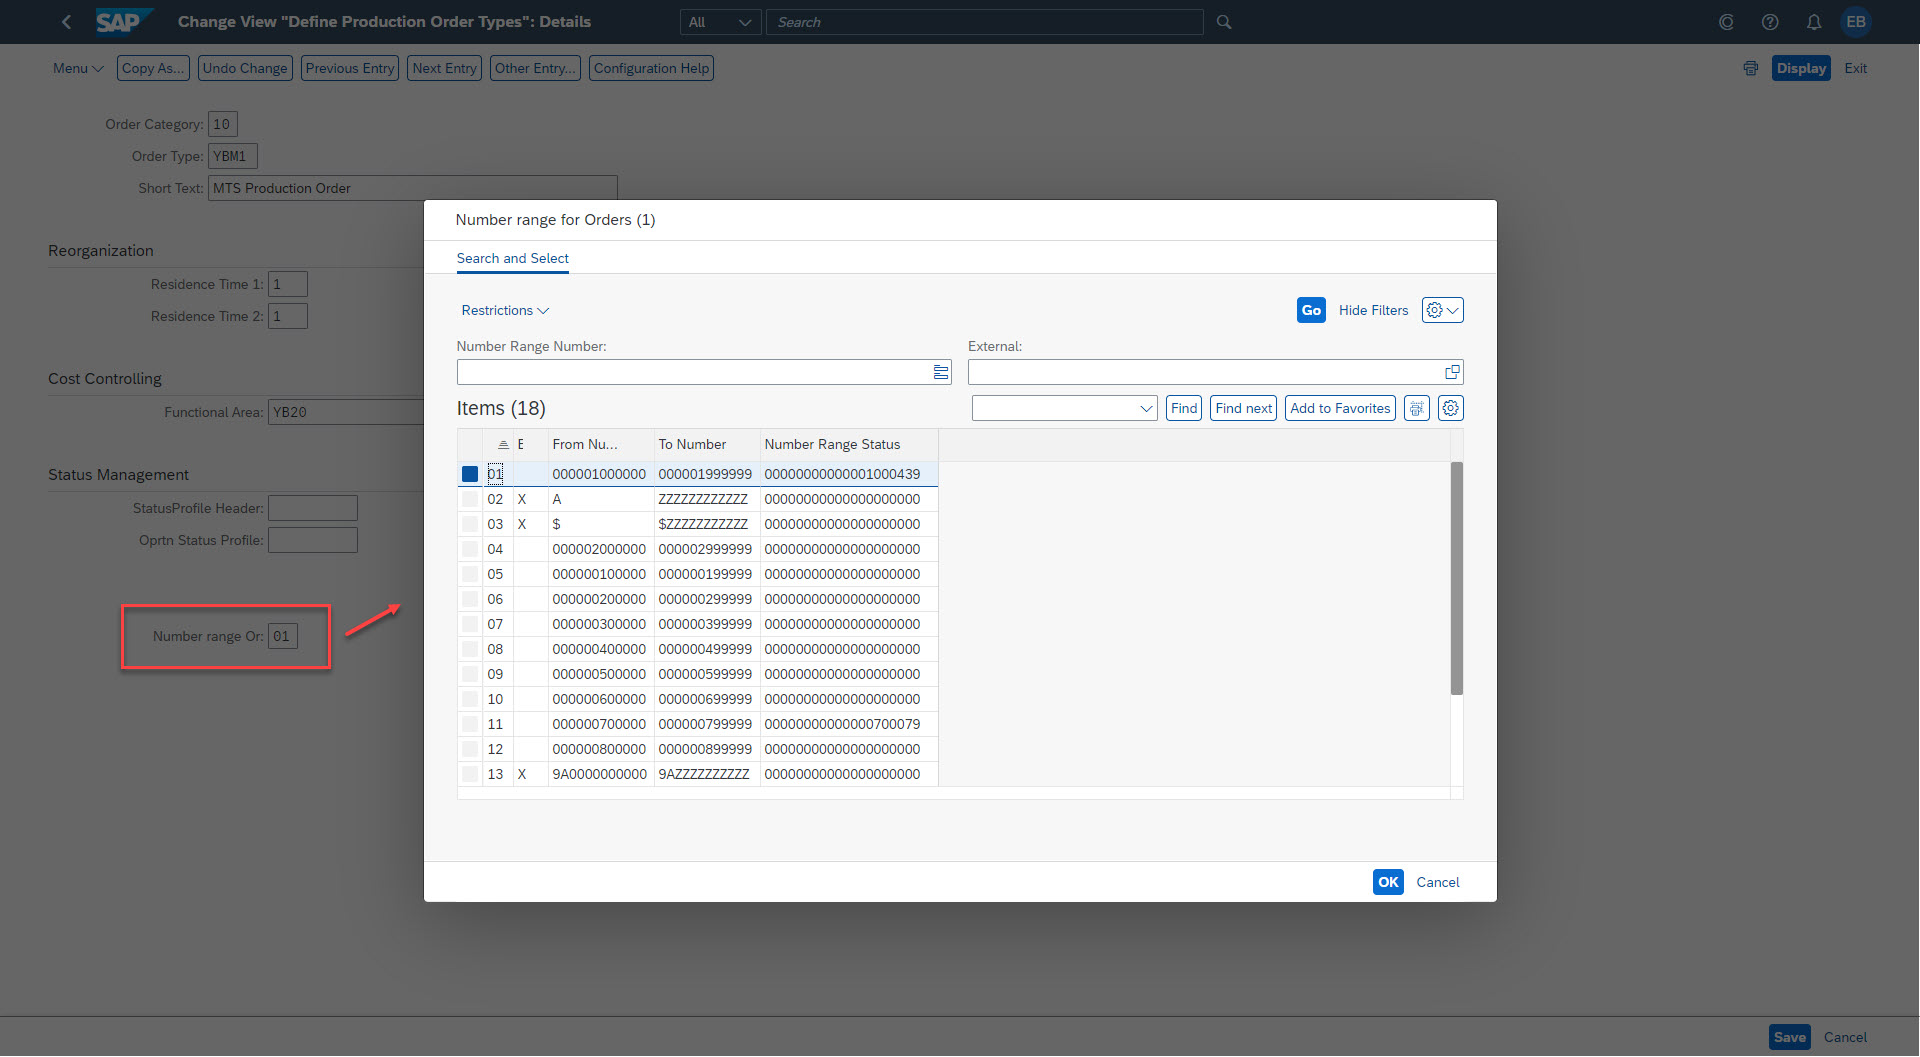Open the Menu dropdown
Viewport: 1920px width, 1057px height.
(78, 68)
